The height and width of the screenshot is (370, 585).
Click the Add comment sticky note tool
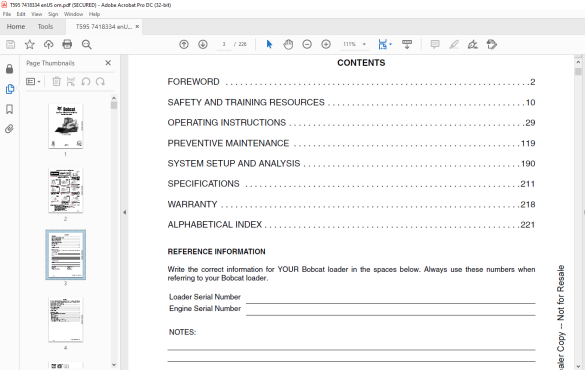435,44
